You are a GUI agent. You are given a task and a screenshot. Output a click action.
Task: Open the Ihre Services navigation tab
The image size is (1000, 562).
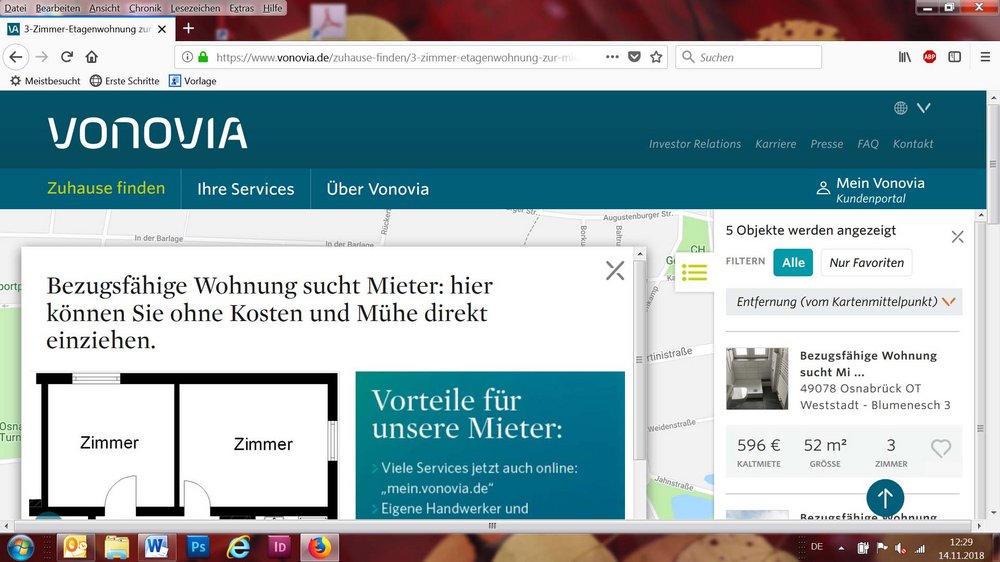point(246,189)
